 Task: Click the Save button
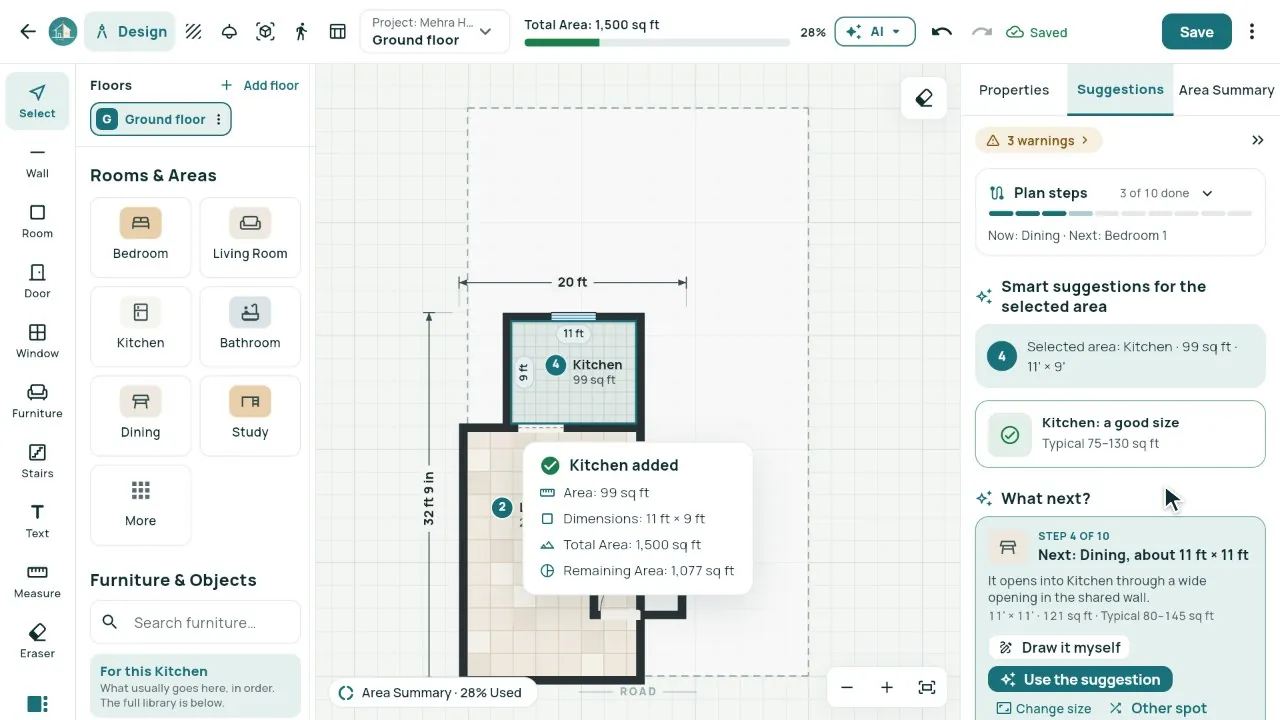point(1196,32)
